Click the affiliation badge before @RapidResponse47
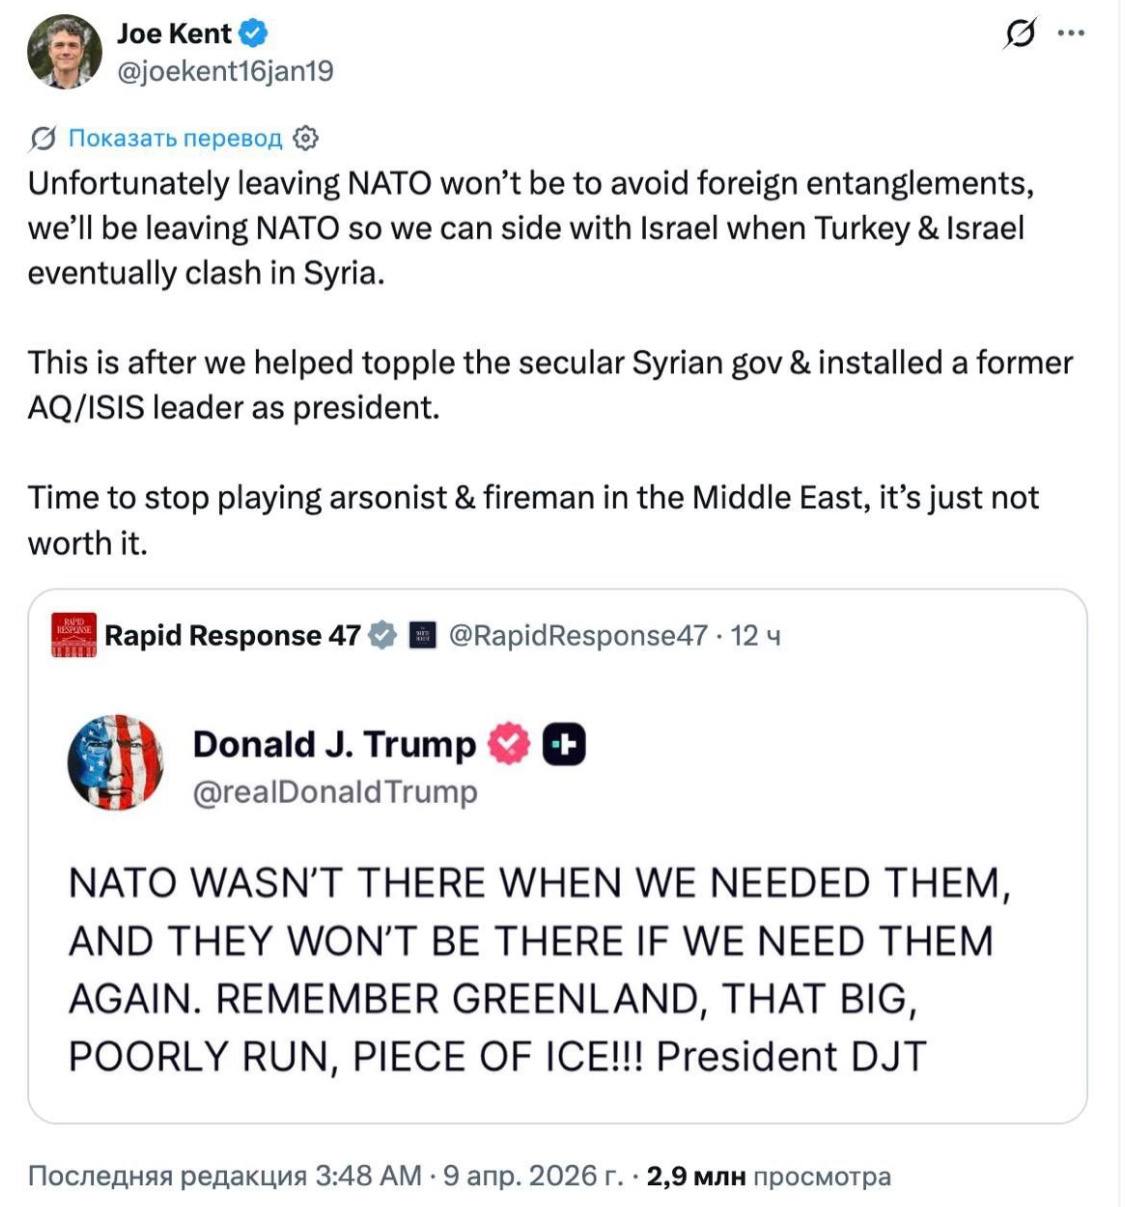This screenshot has width=1125, height=1207. [x=423, y=636]
